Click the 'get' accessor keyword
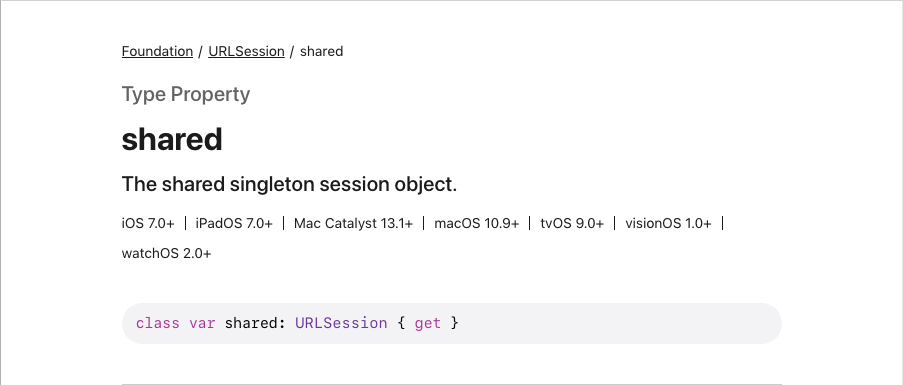903x385 pixels. pos(428,323)
